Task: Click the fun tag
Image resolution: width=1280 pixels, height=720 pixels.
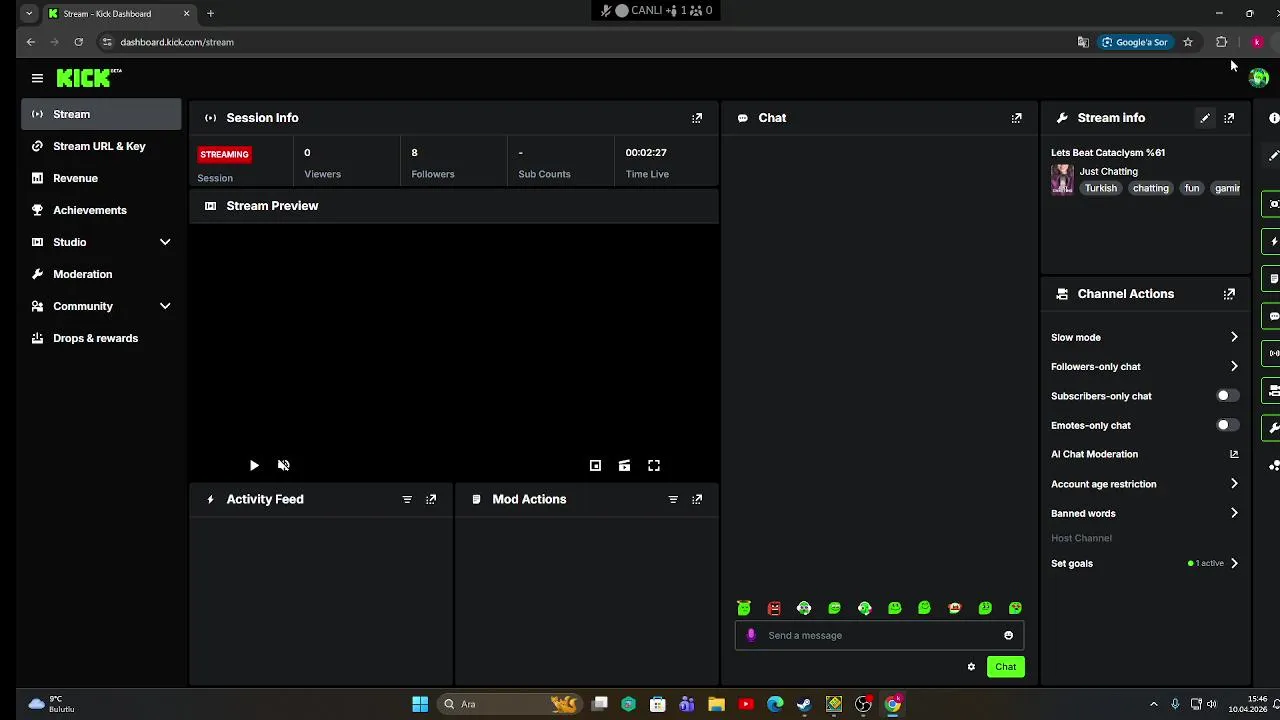Action: (1191, 188)
